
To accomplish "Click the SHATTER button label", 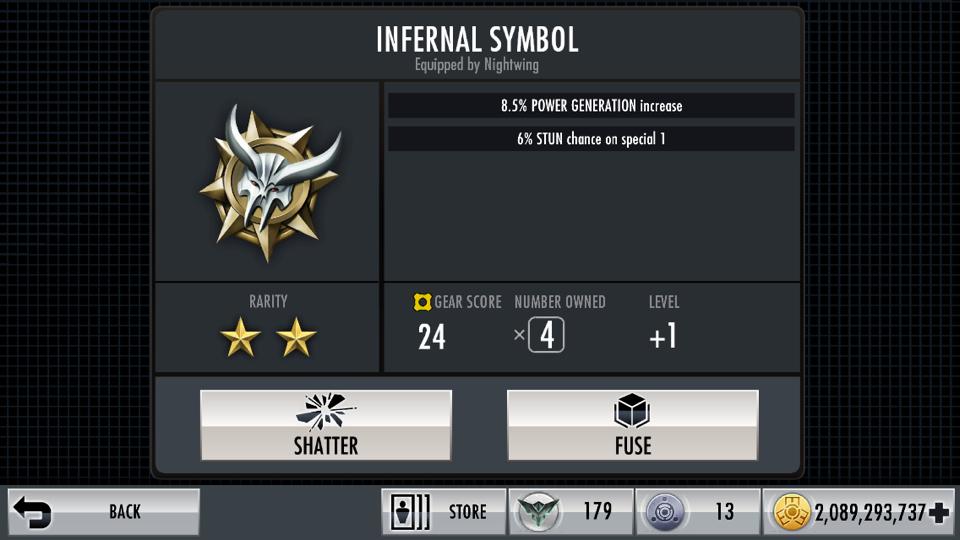I will pyautogui.click(x=326, y=446).
